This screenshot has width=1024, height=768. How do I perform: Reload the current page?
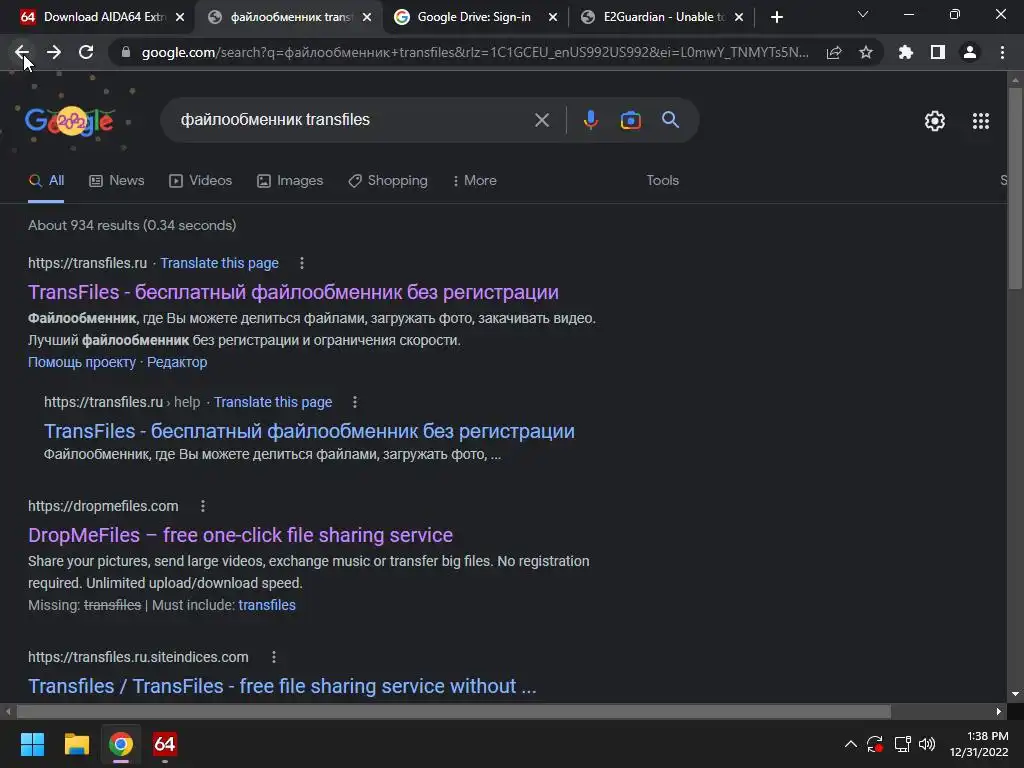(x=86, y=52)
